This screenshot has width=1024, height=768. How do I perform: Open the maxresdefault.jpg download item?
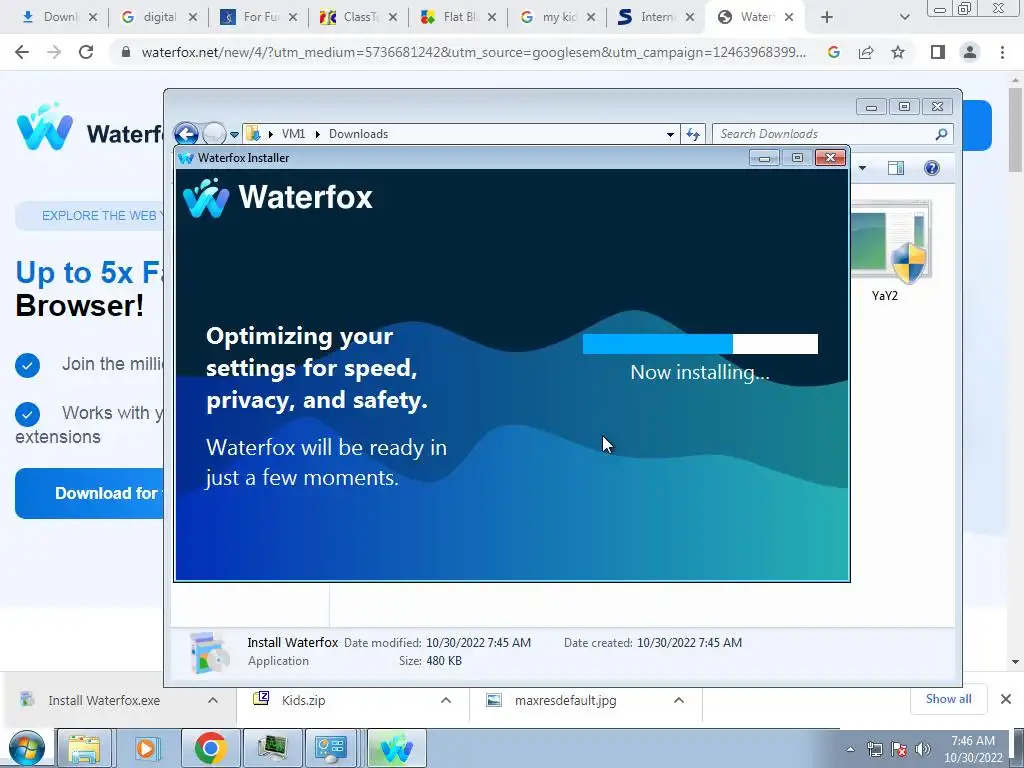pos(565,700)
